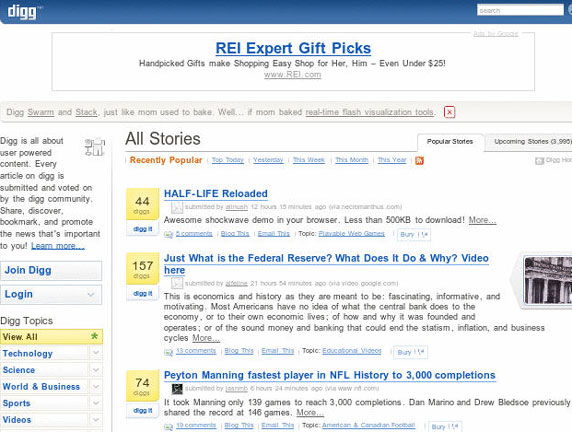Click the Digg Home icon at right
This screenshot has height=432, width=572.
(539, 161)
